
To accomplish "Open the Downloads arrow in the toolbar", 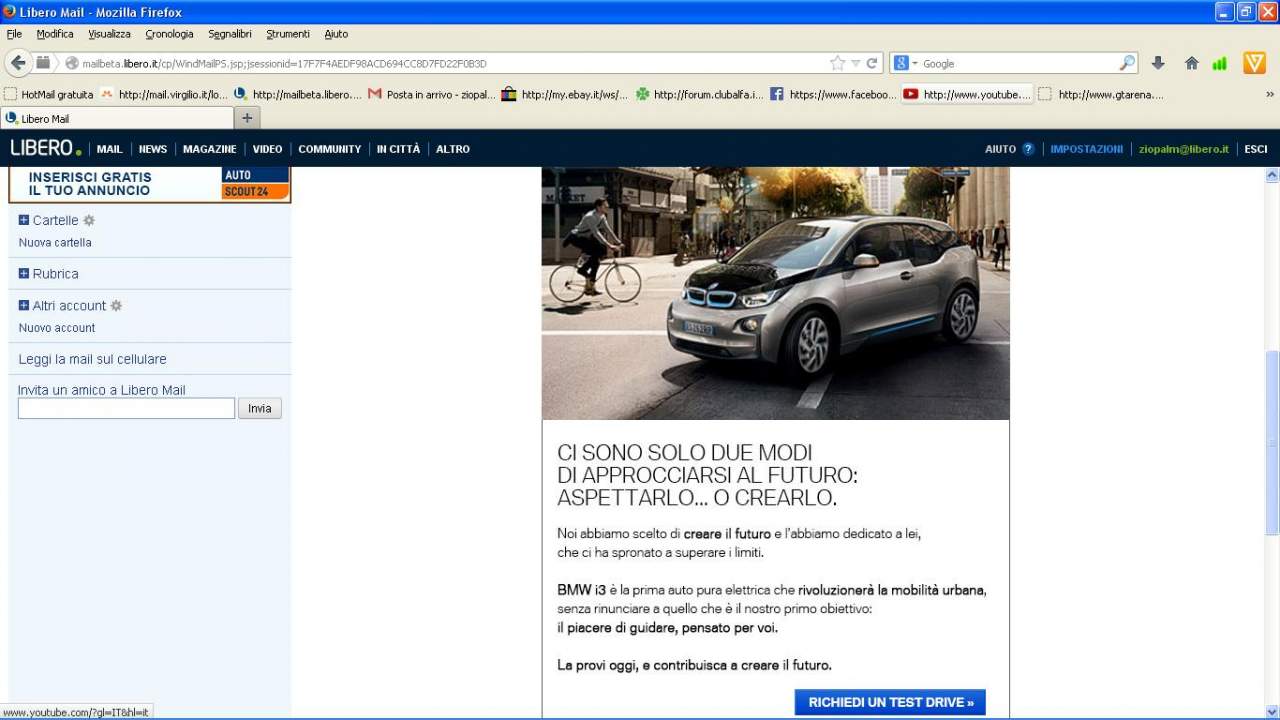I will click(1158, 63).
